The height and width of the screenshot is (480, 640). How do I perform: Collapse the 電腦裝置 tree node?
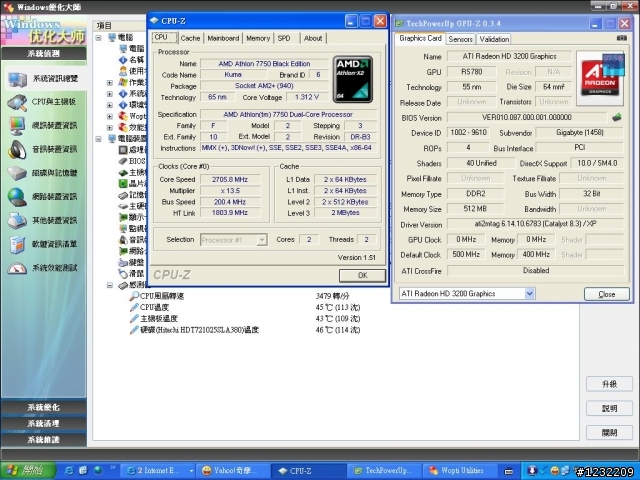coord(98,139)
